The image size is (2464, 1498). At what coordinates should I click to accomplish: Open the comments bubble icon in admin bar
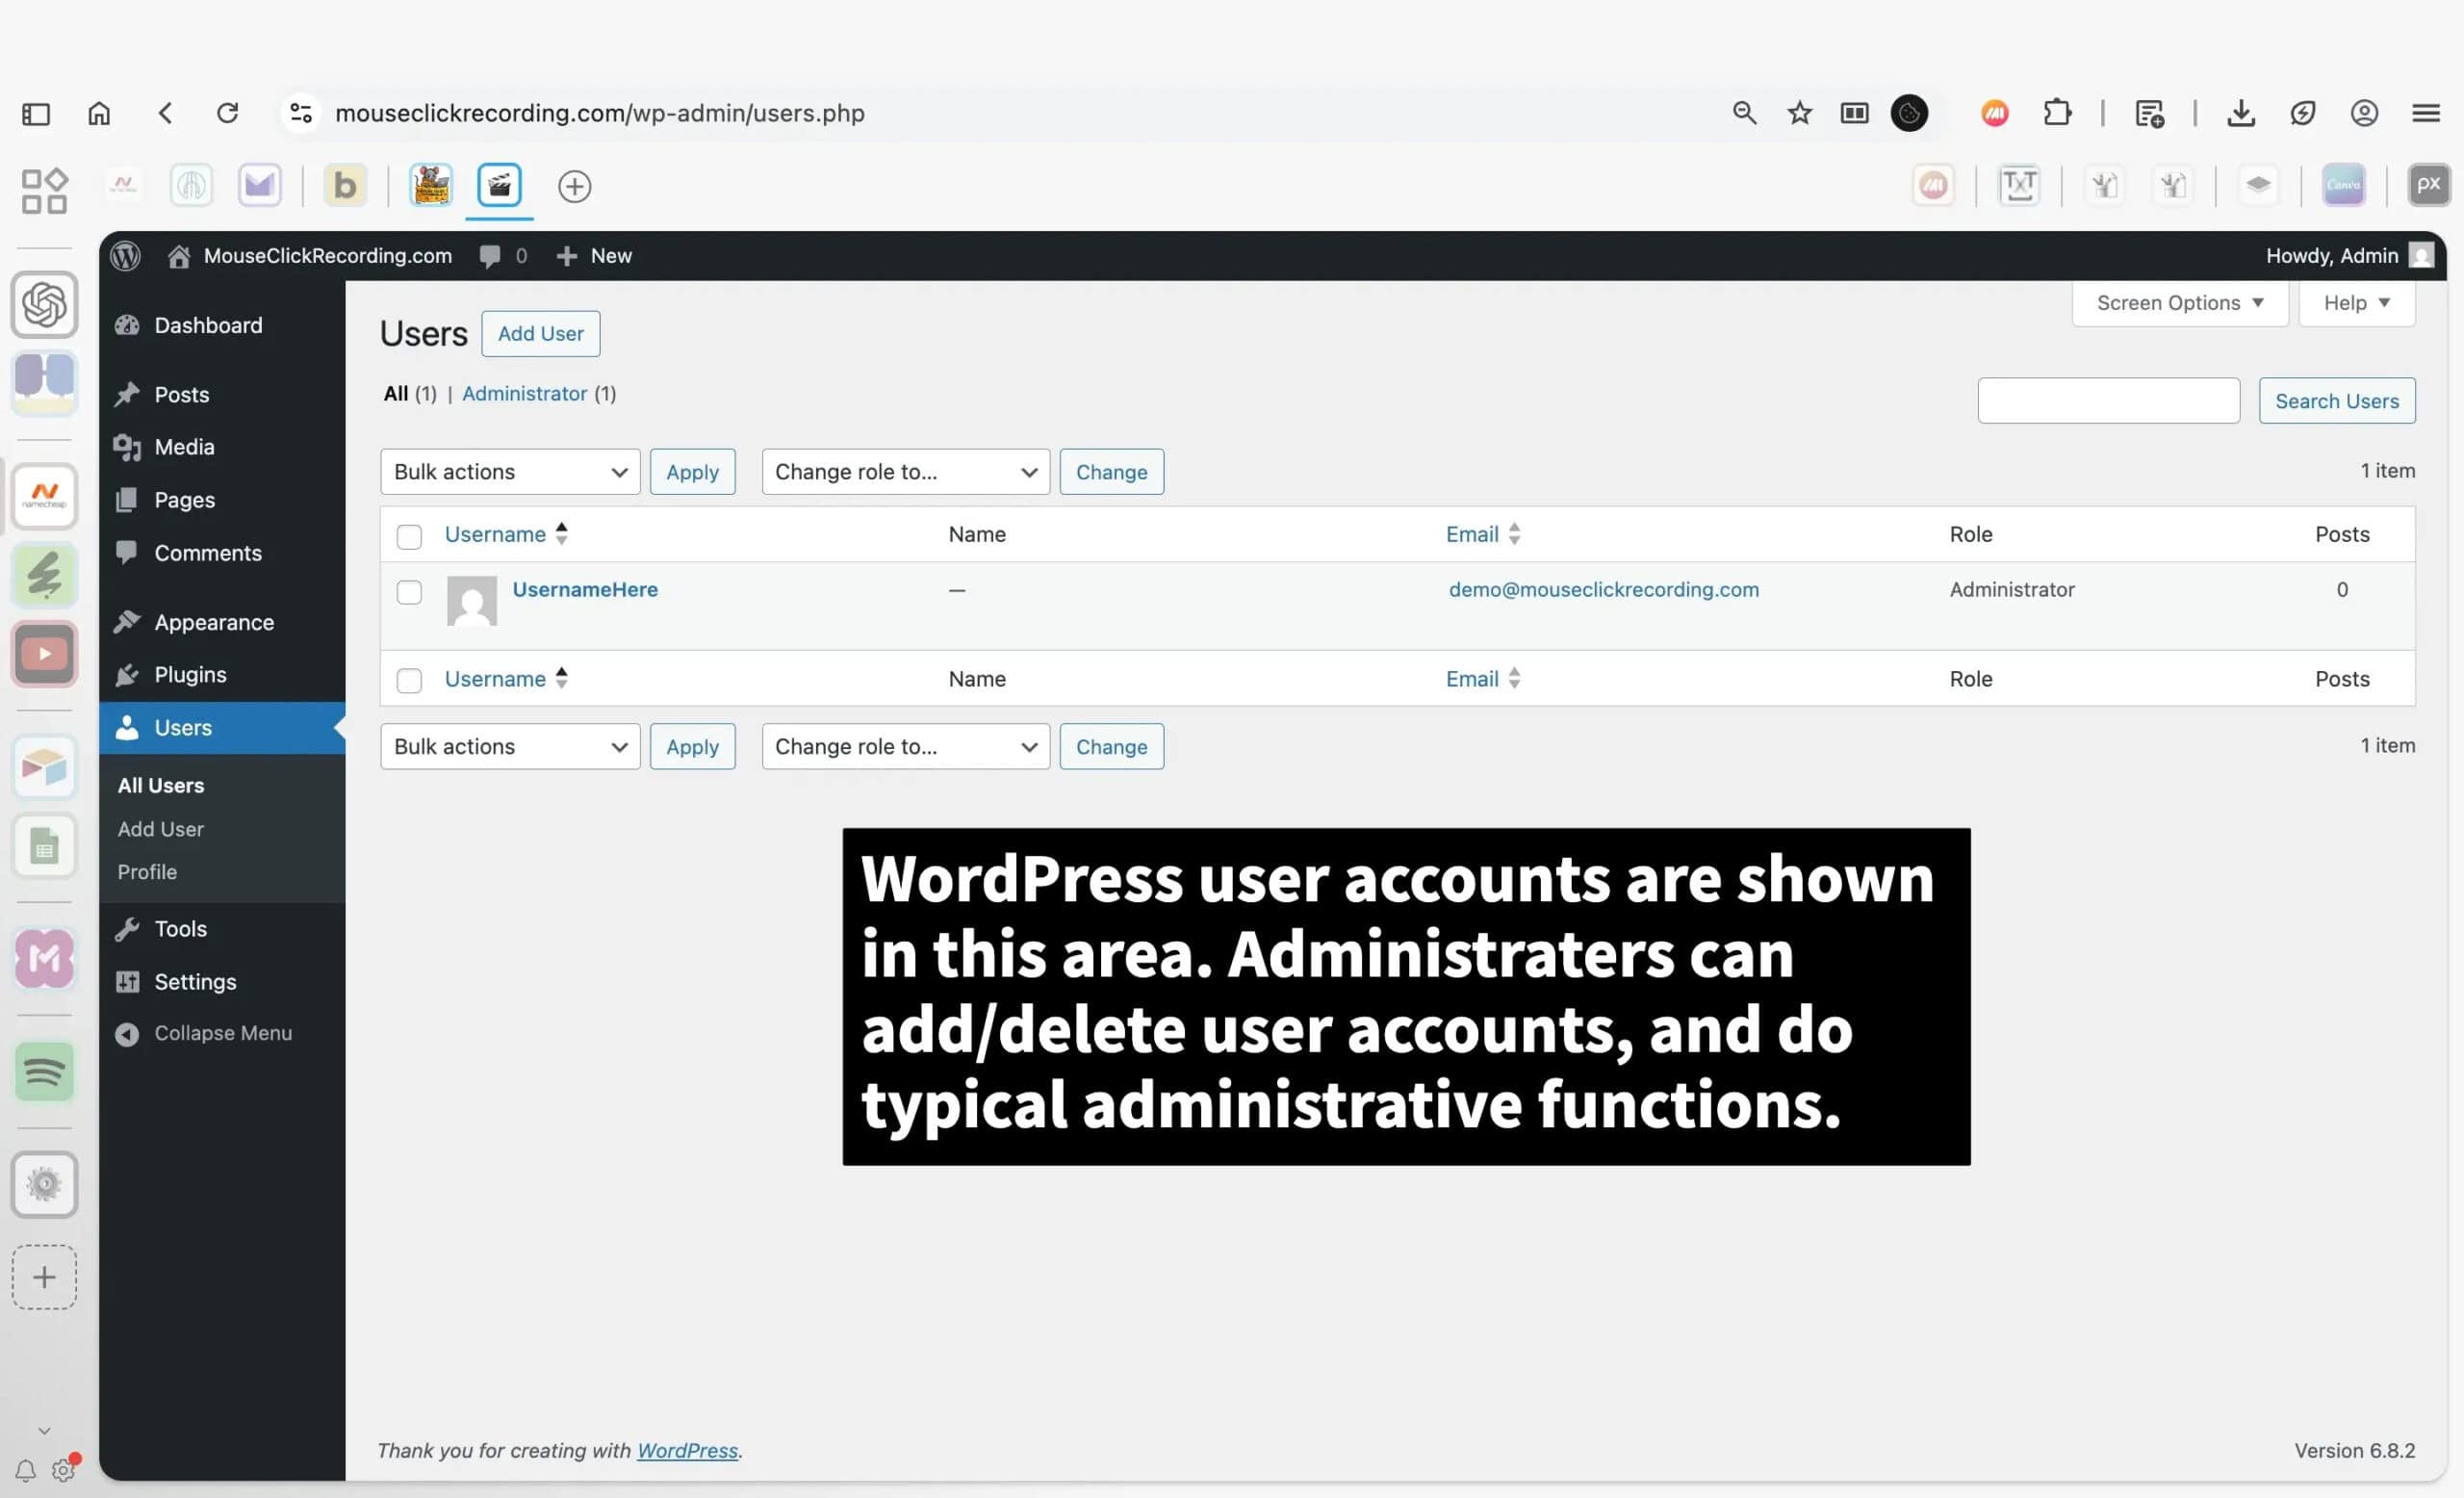(x=490, y=256)
